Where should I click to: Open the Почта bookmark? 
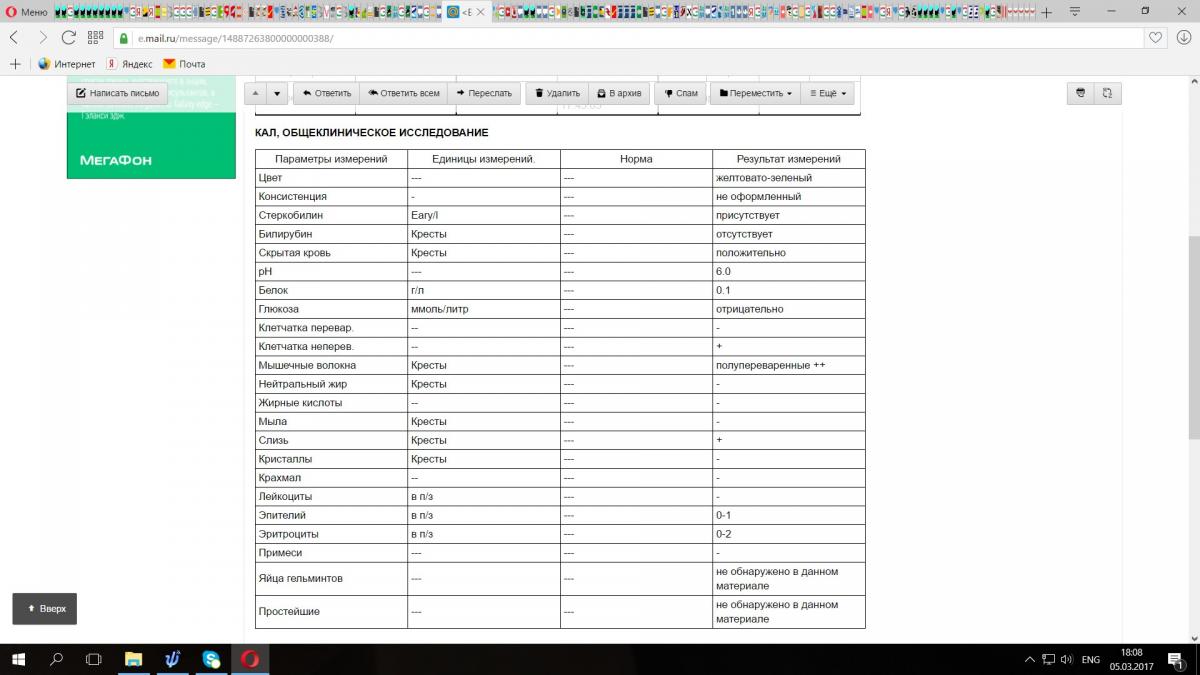pos(184,64)
